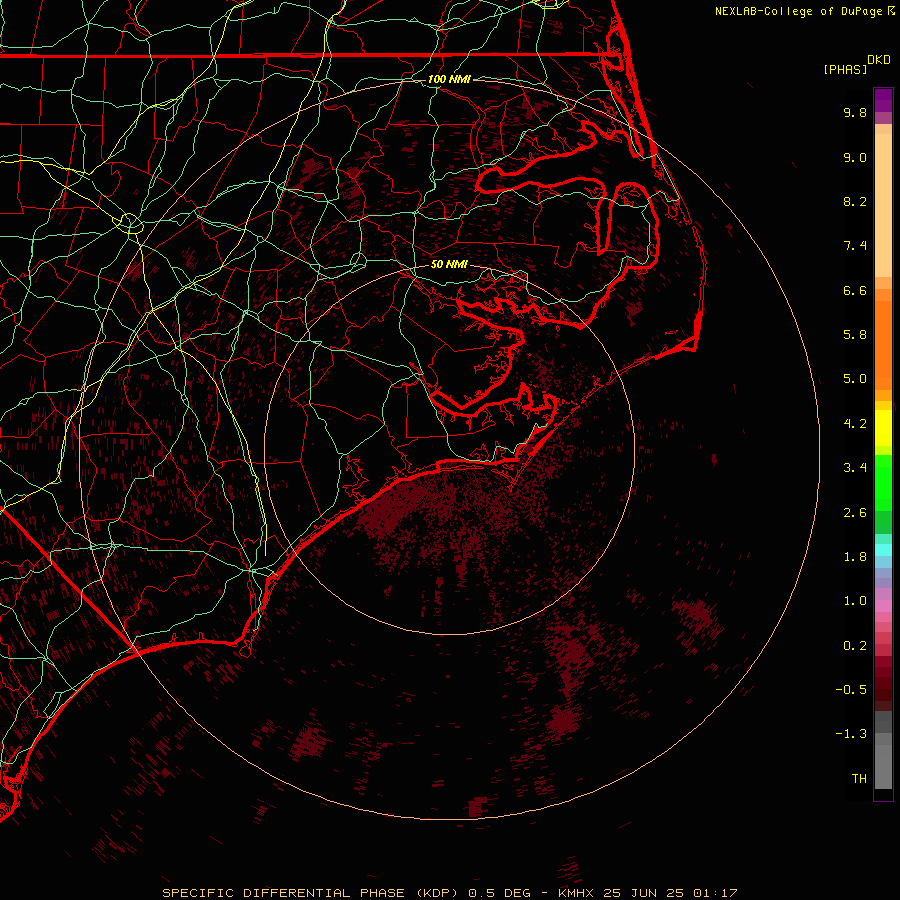Viewport: 900px width, 900px height.
Task: Click the purple top of the color bar
Action: (x=883, y=100)
